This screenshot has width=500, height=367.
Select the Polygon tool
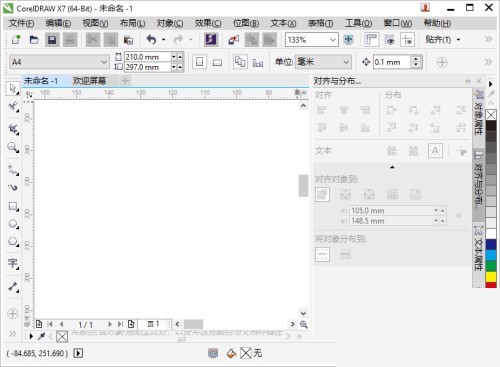click(13, 241)
